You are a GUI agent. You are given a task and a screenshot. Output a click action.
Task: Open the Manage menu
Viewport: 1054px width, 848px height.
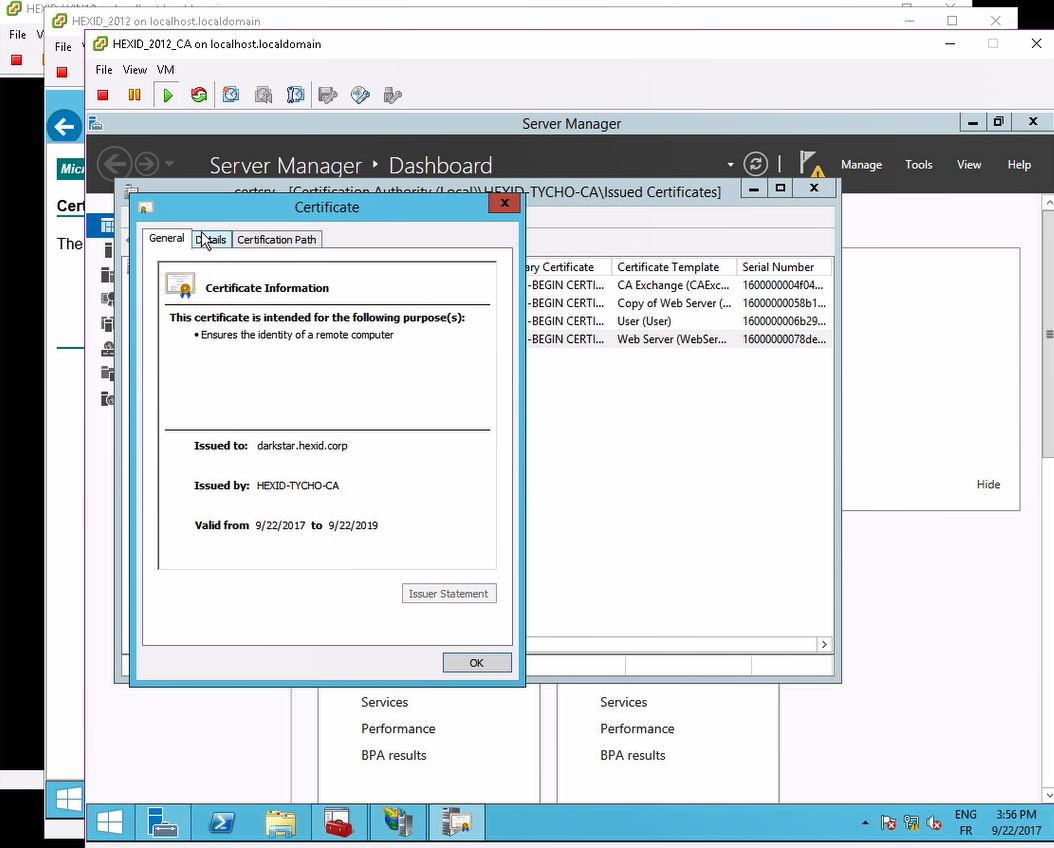[861, 165]
